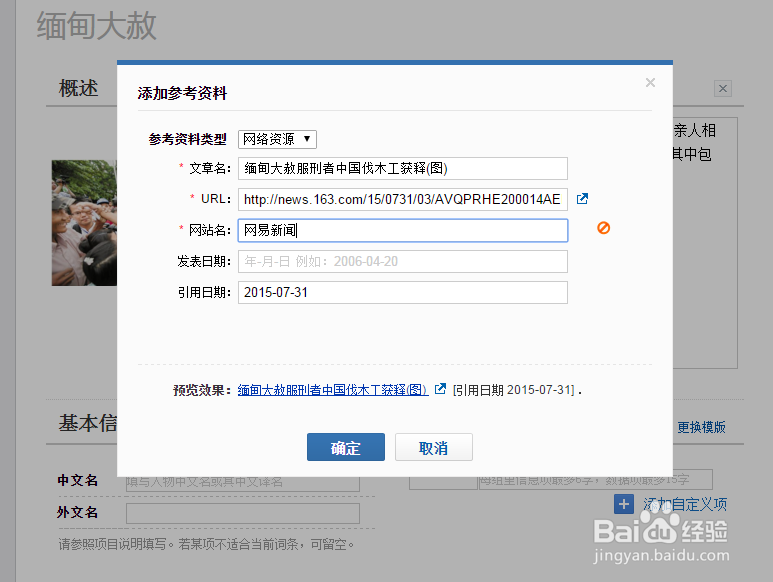Image resolution: width=773 pixels, height=582 pixels.
Task: Open the preview link 缅甸大赦服刑者中国伐木工获释
Action: tap(333, 390)
